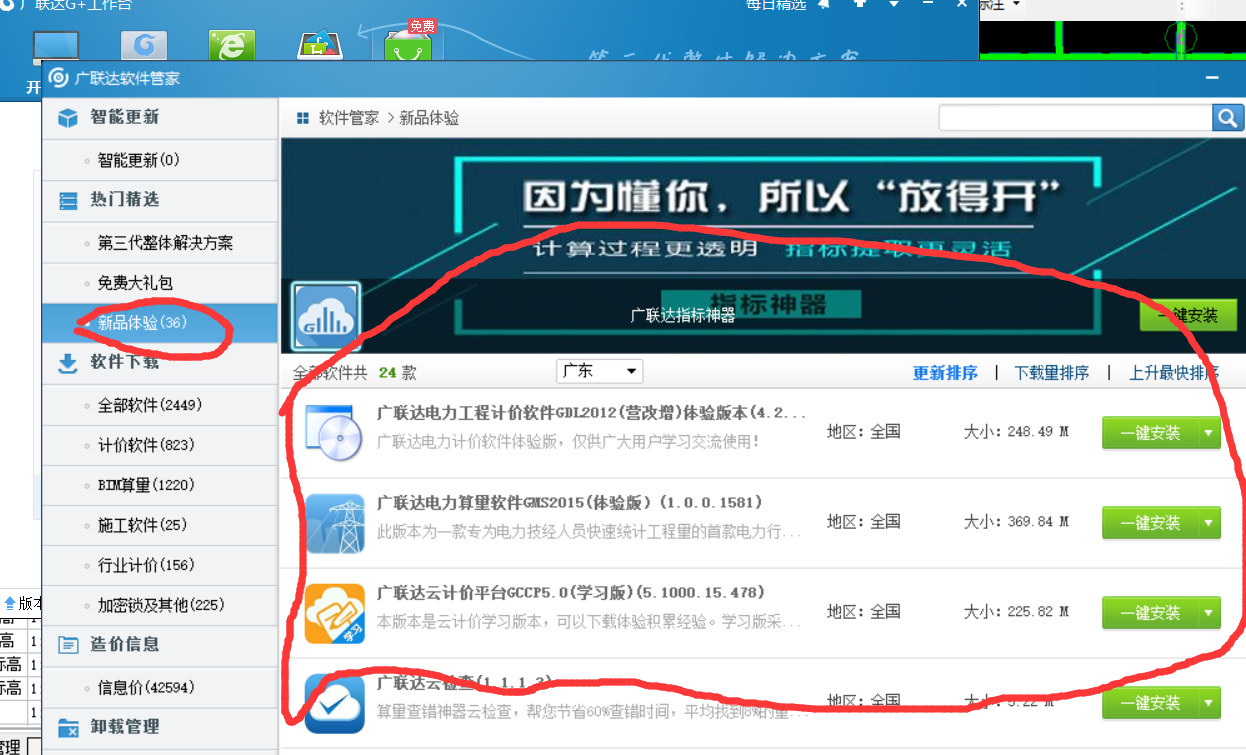
Task: Select 施工软件(25) in sidebar
Action: pos(160,525)
